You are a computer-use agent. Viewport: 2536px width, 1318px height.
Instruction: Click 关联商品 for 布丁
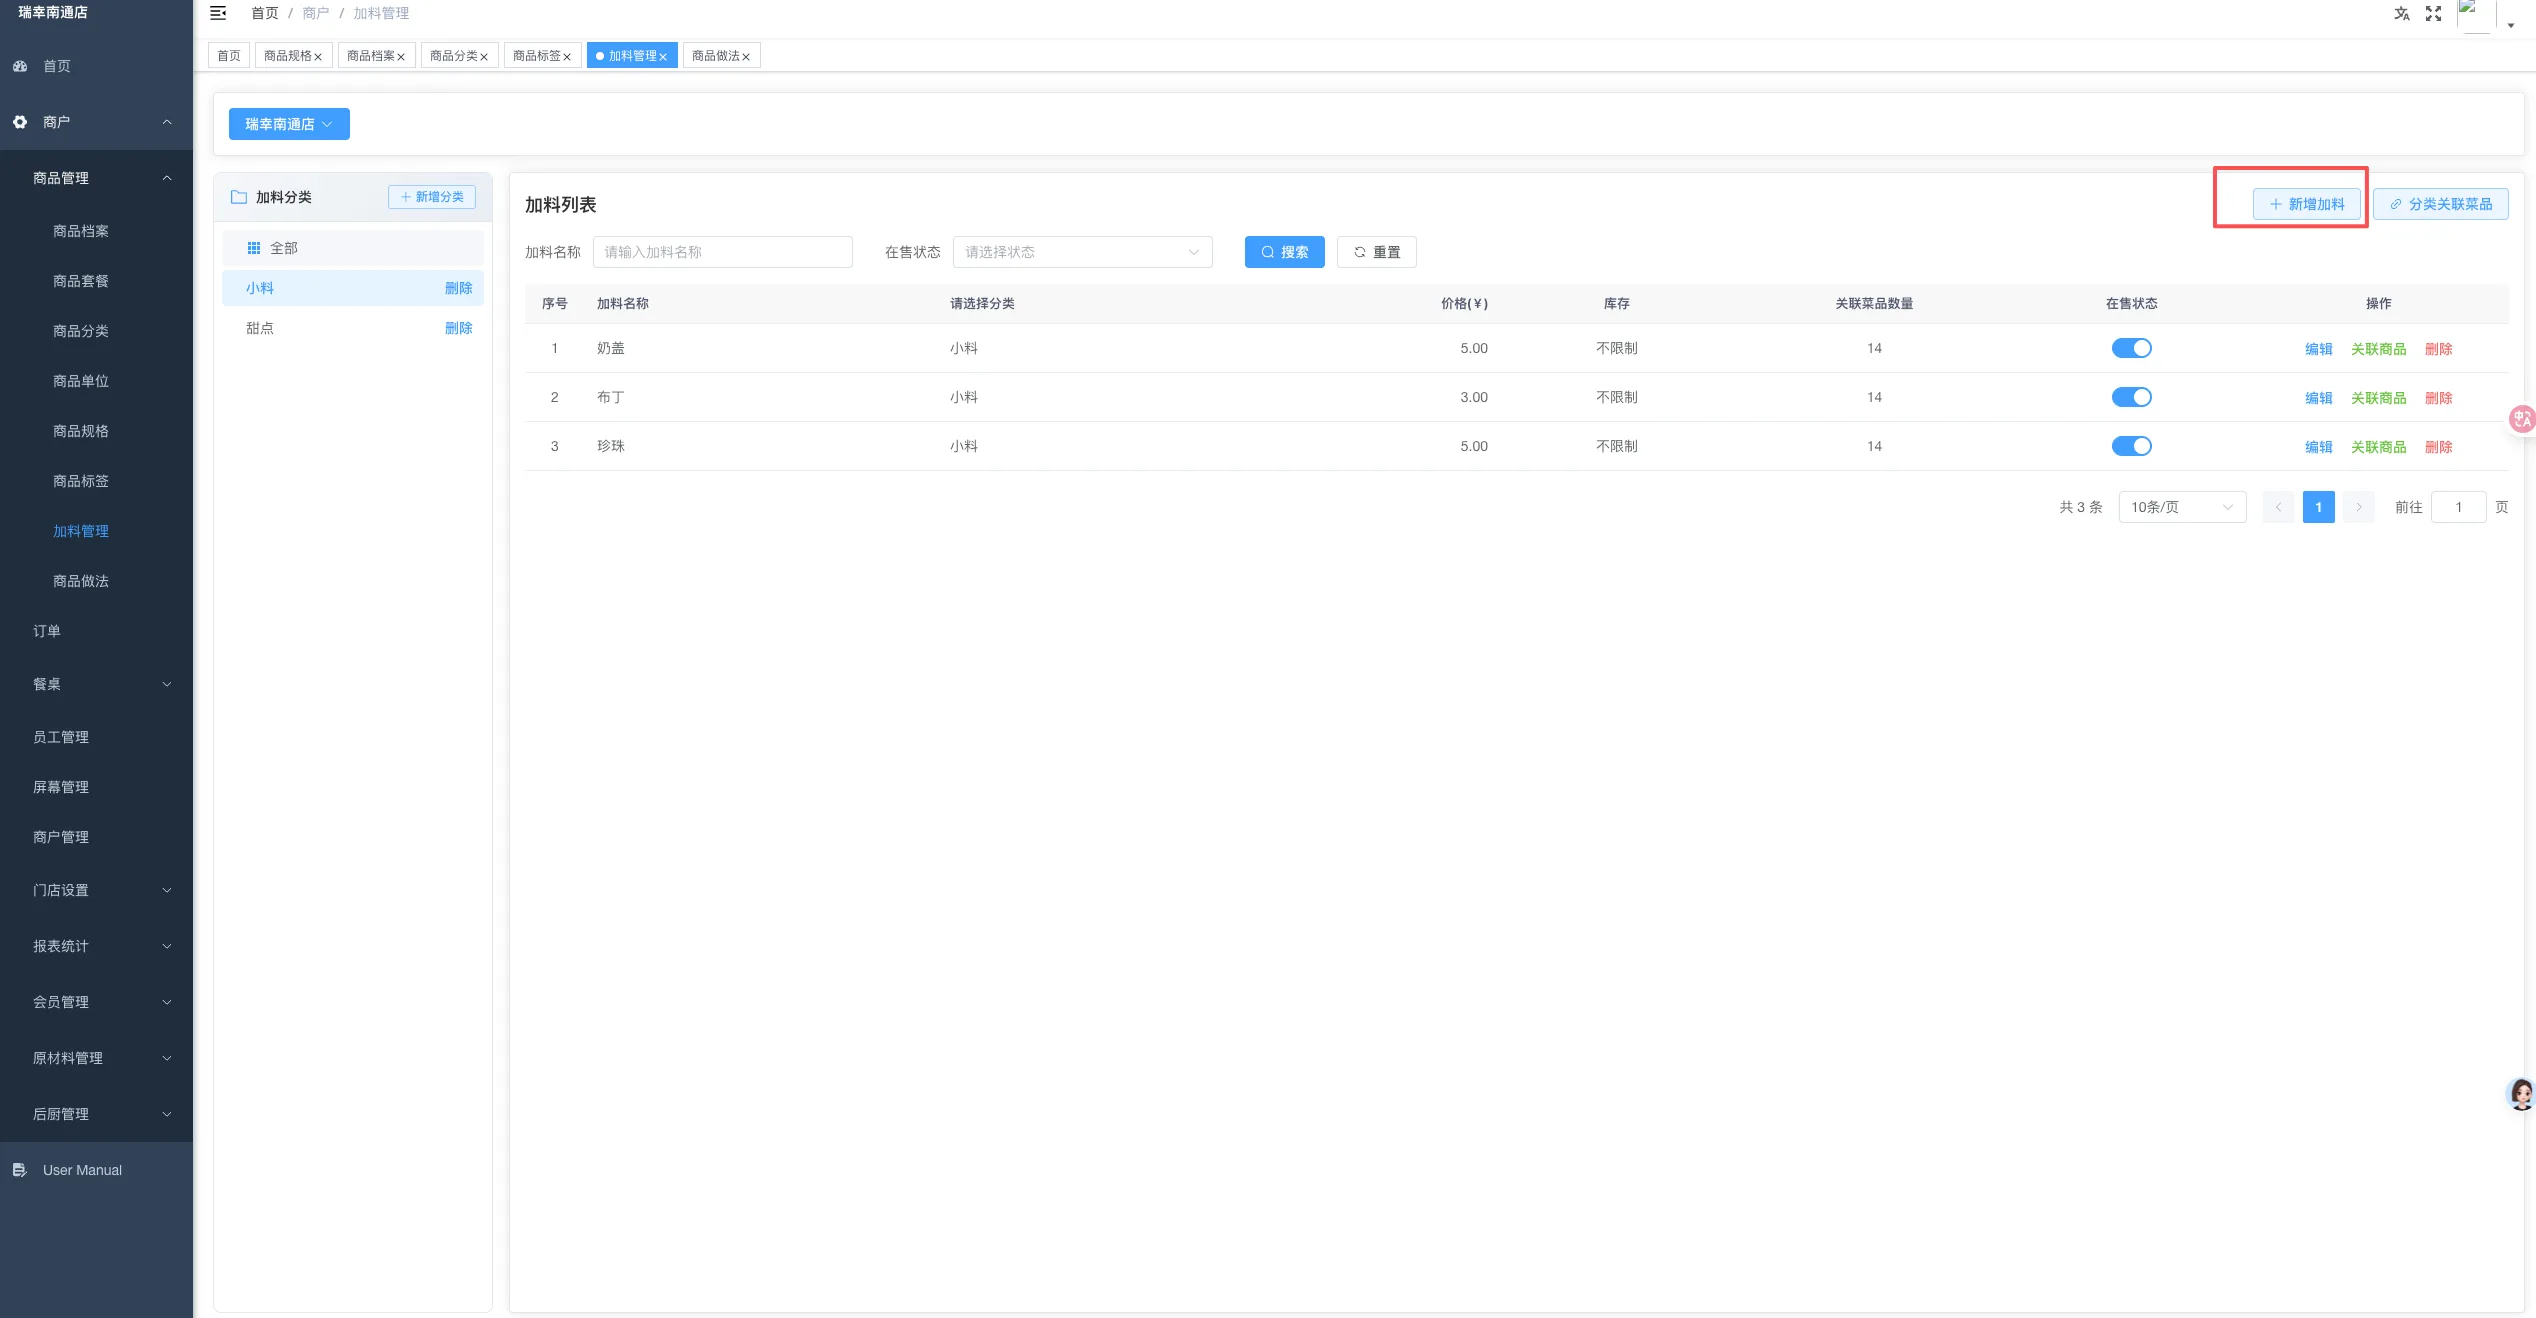[x=2378, y=398]
